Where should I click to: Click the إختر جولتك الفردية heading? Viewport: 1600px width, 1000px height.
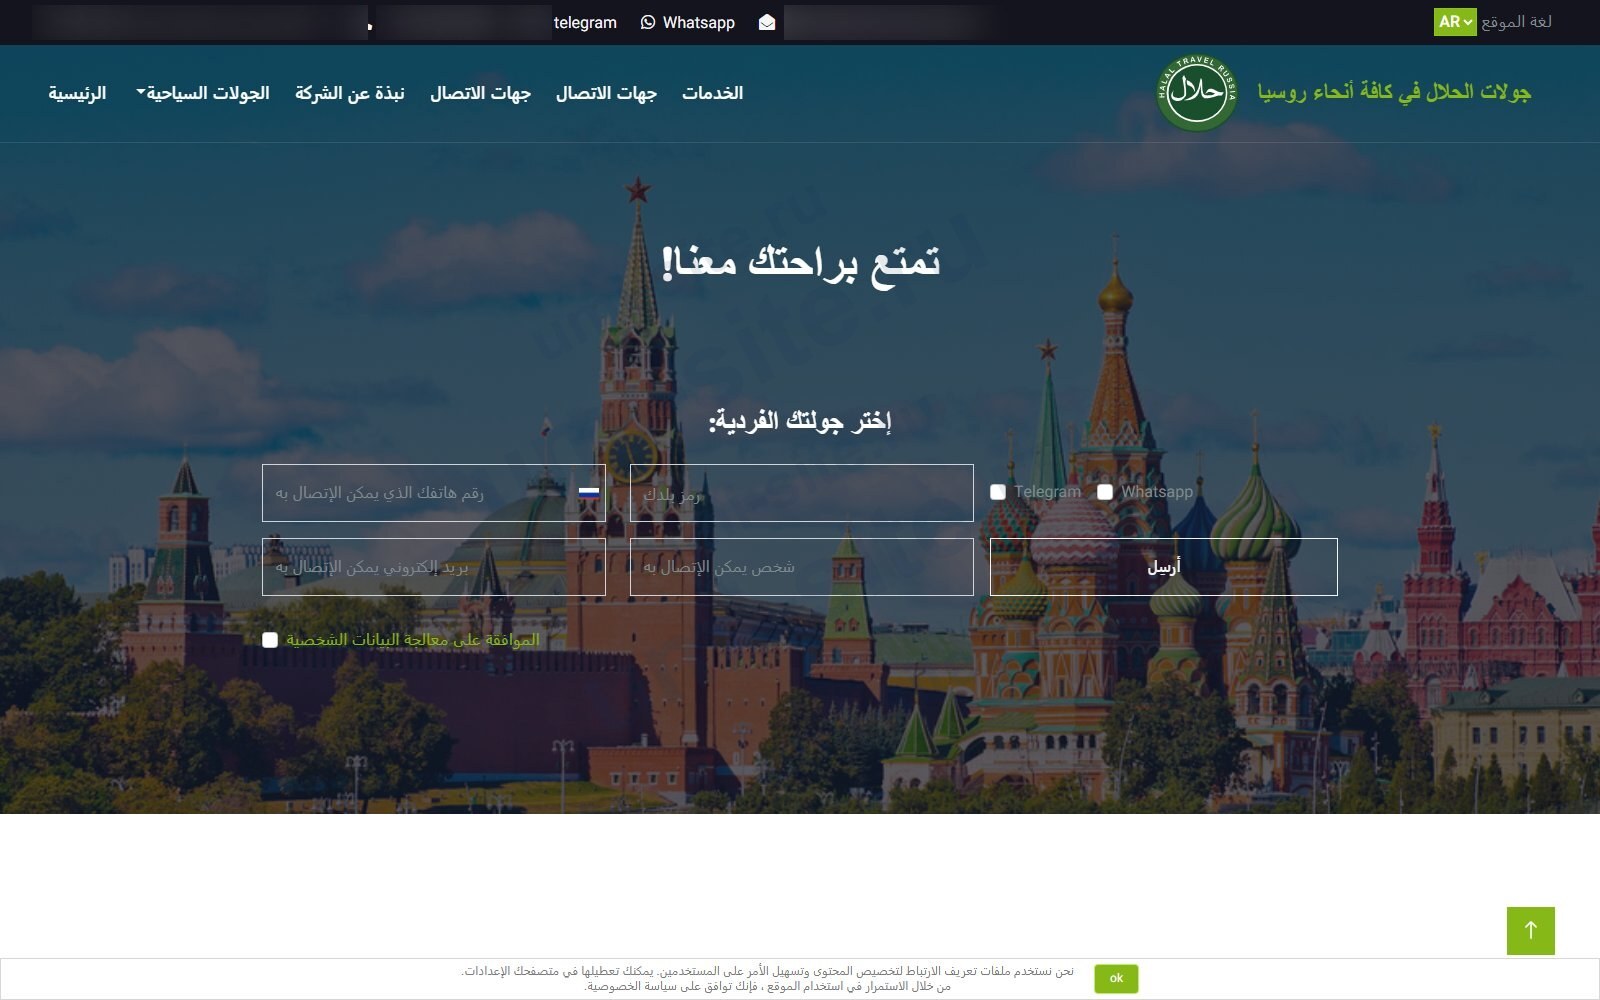pyautogui.click(x=800, y=421)
